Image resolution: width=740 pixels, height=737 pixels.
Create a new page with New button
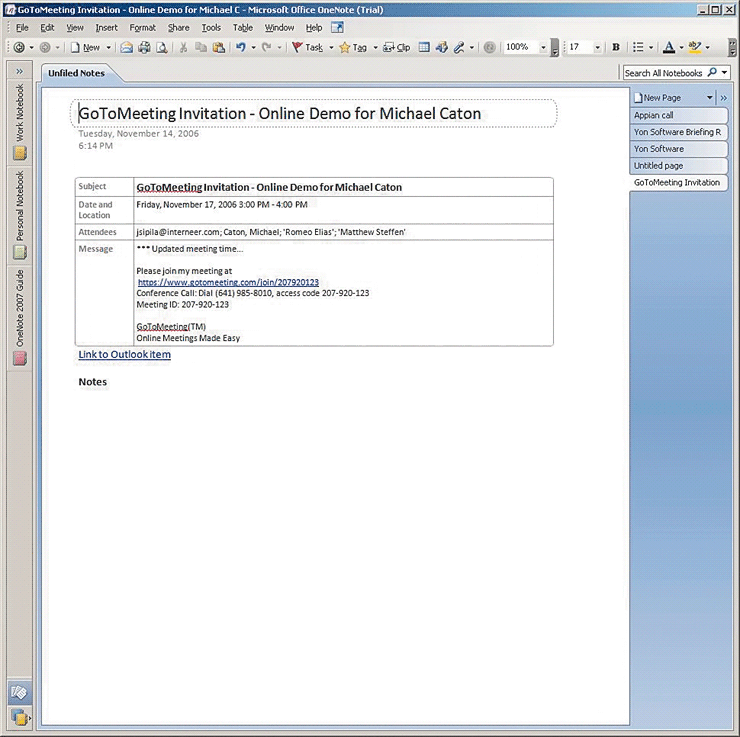[x=86, y=47]
